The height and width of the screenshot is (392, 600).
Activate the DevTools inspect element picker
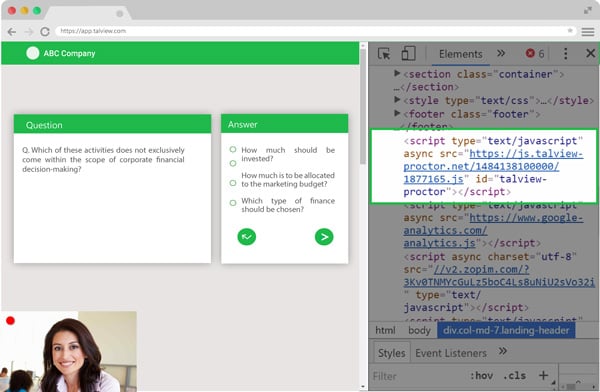[x=384, y=54]
